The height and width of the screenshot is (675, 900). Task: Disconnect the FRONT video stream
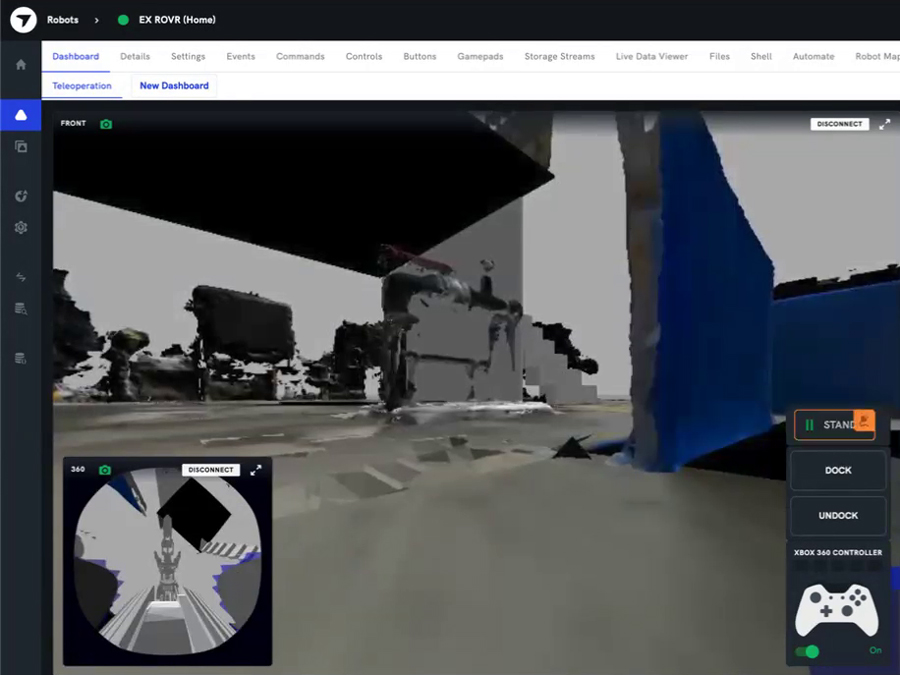(x=838, y=124)
